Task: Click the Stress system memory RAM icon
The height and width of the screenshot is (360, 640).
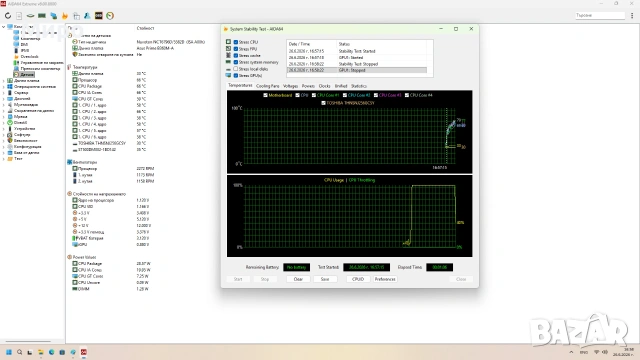Action: coord(228,62)
